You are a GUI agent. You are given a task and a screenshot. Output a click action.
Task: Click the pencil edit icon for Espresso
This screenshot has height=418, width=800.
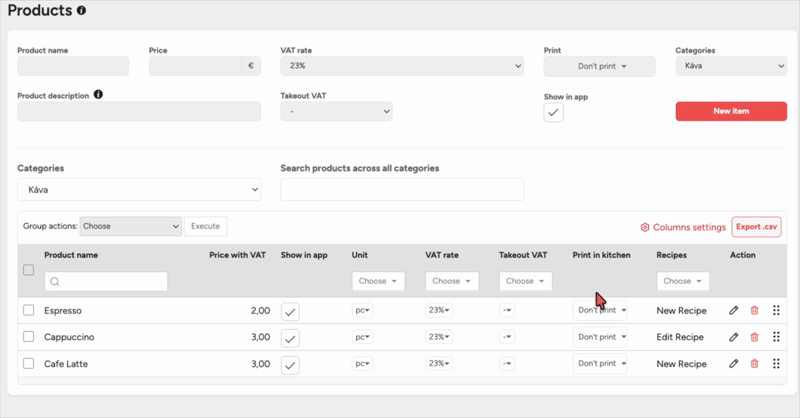[733, 310]
